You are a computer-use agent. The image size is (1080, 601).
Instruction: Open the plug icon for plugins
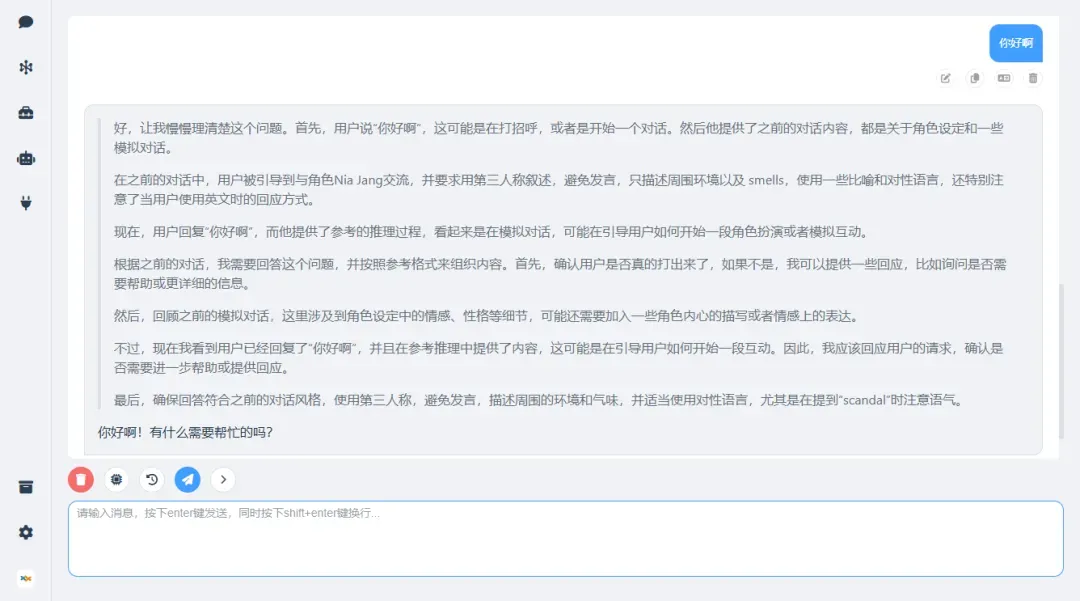click(26, 203)
